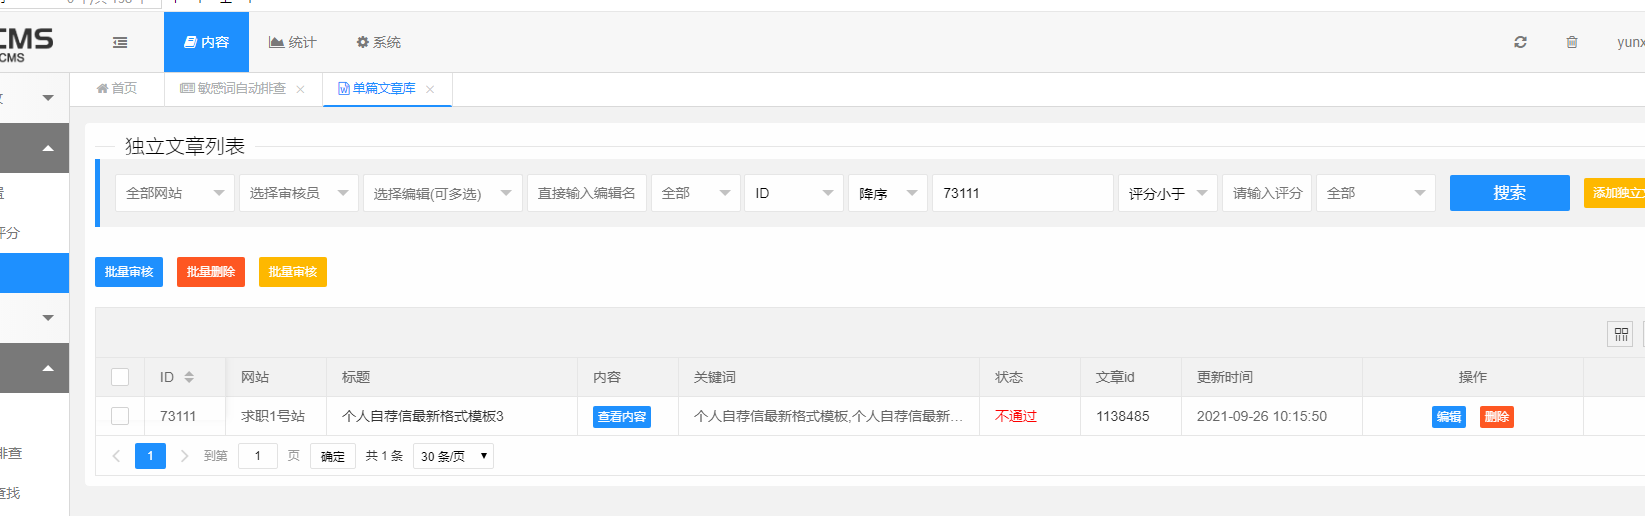
Task: Open the 系统 top navigation tab
Action: click(x=378, y=42)
